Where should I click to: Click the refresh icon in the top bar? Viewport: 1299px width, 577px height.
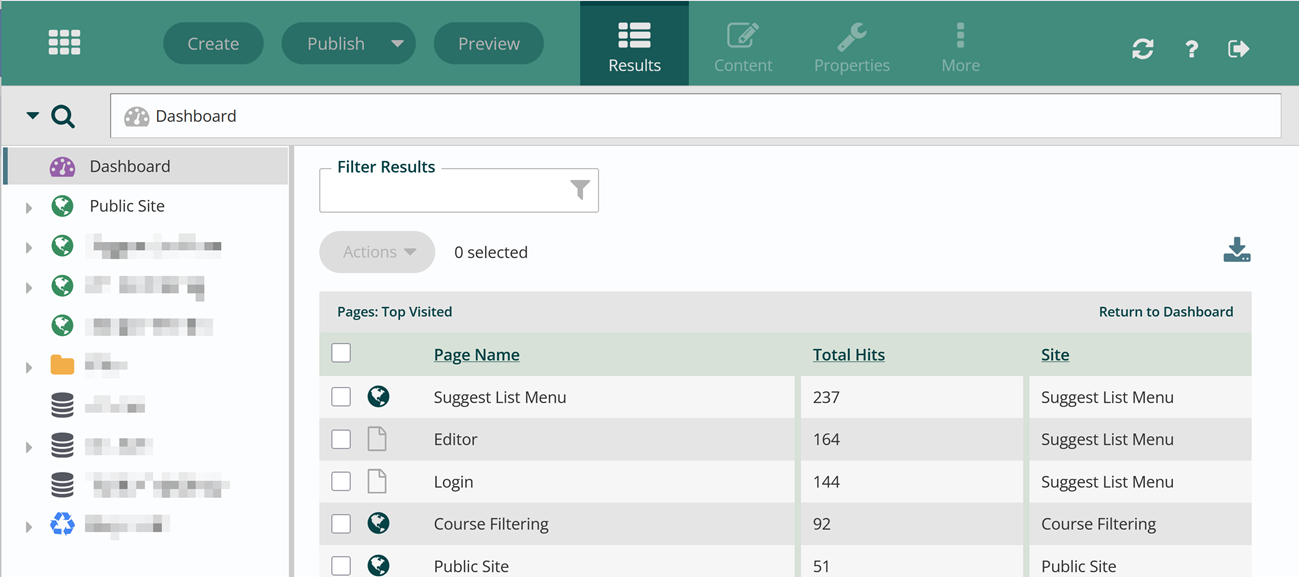point(1143,48)
